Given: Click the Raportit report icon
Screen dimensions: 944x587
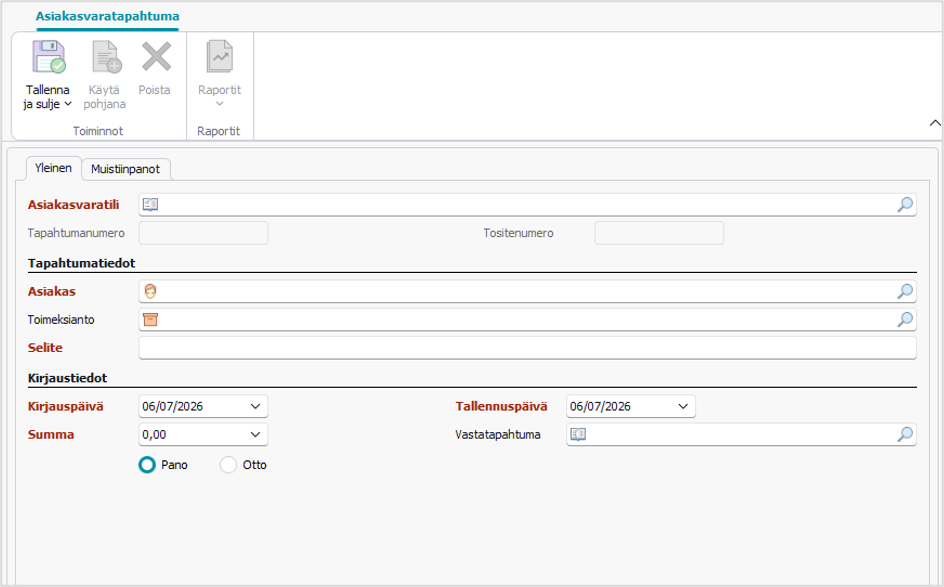Looking at the screenshot, I should pos(220,57).
